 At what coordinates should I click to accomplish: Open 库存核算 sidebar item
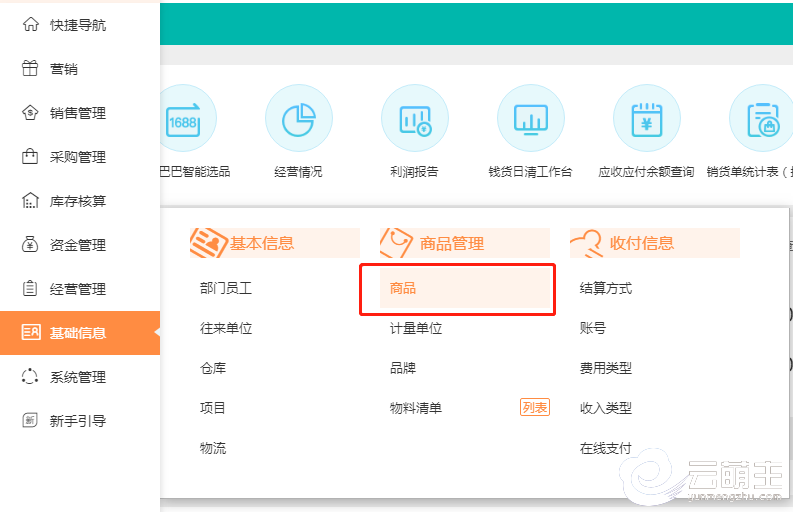click(x=77, y=201)
